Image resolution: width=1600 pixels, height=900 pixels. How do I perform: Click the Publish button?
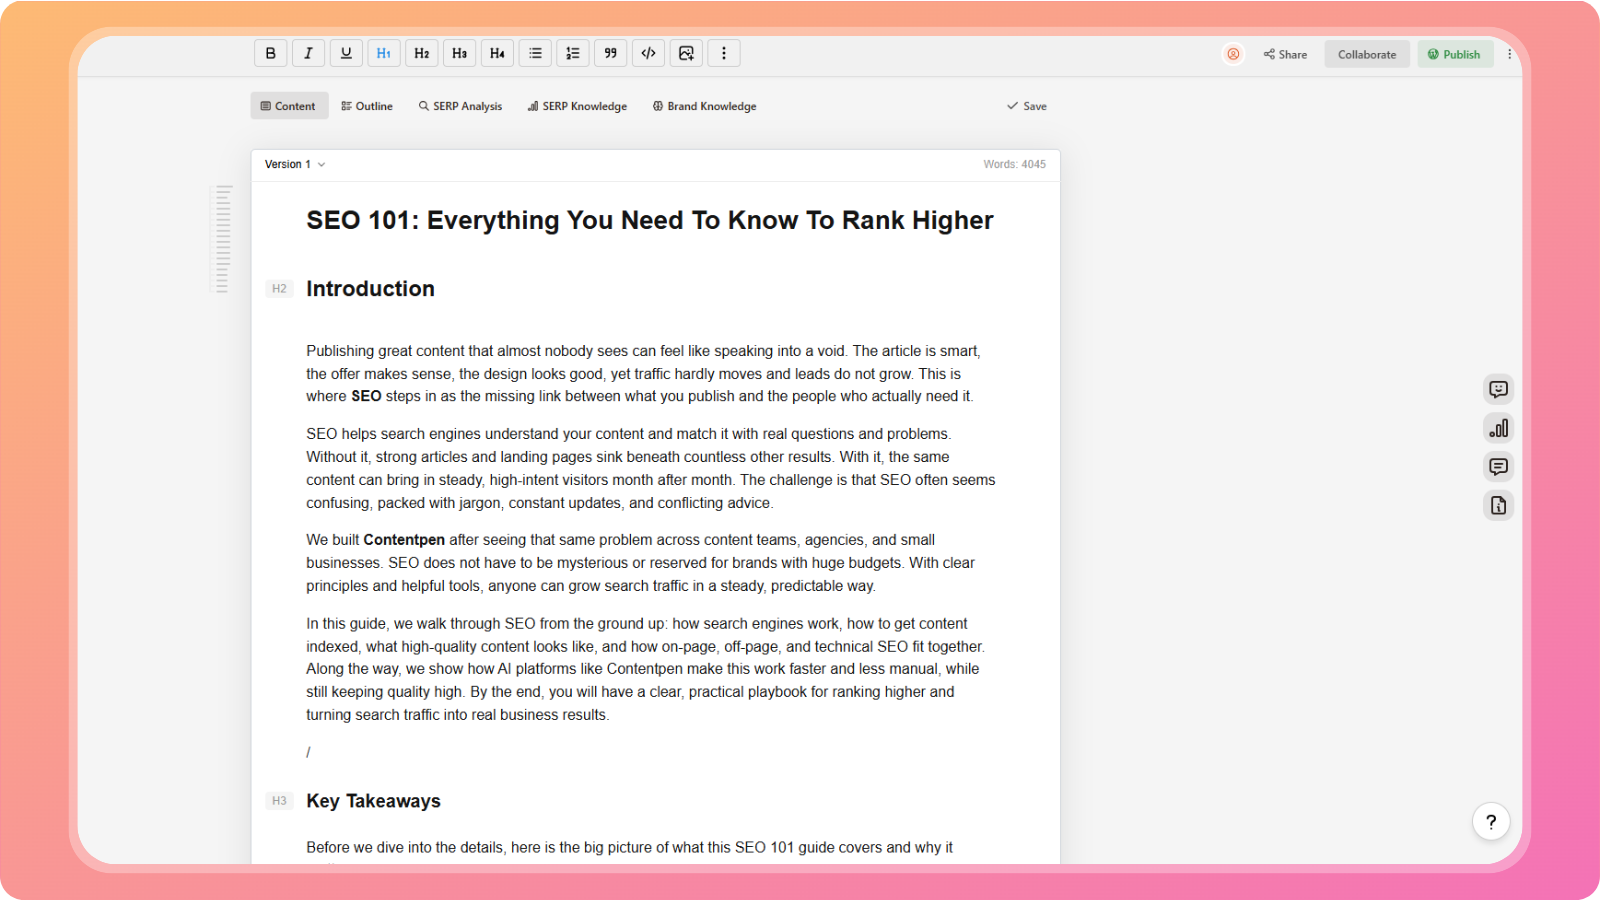click(1454, 54)
